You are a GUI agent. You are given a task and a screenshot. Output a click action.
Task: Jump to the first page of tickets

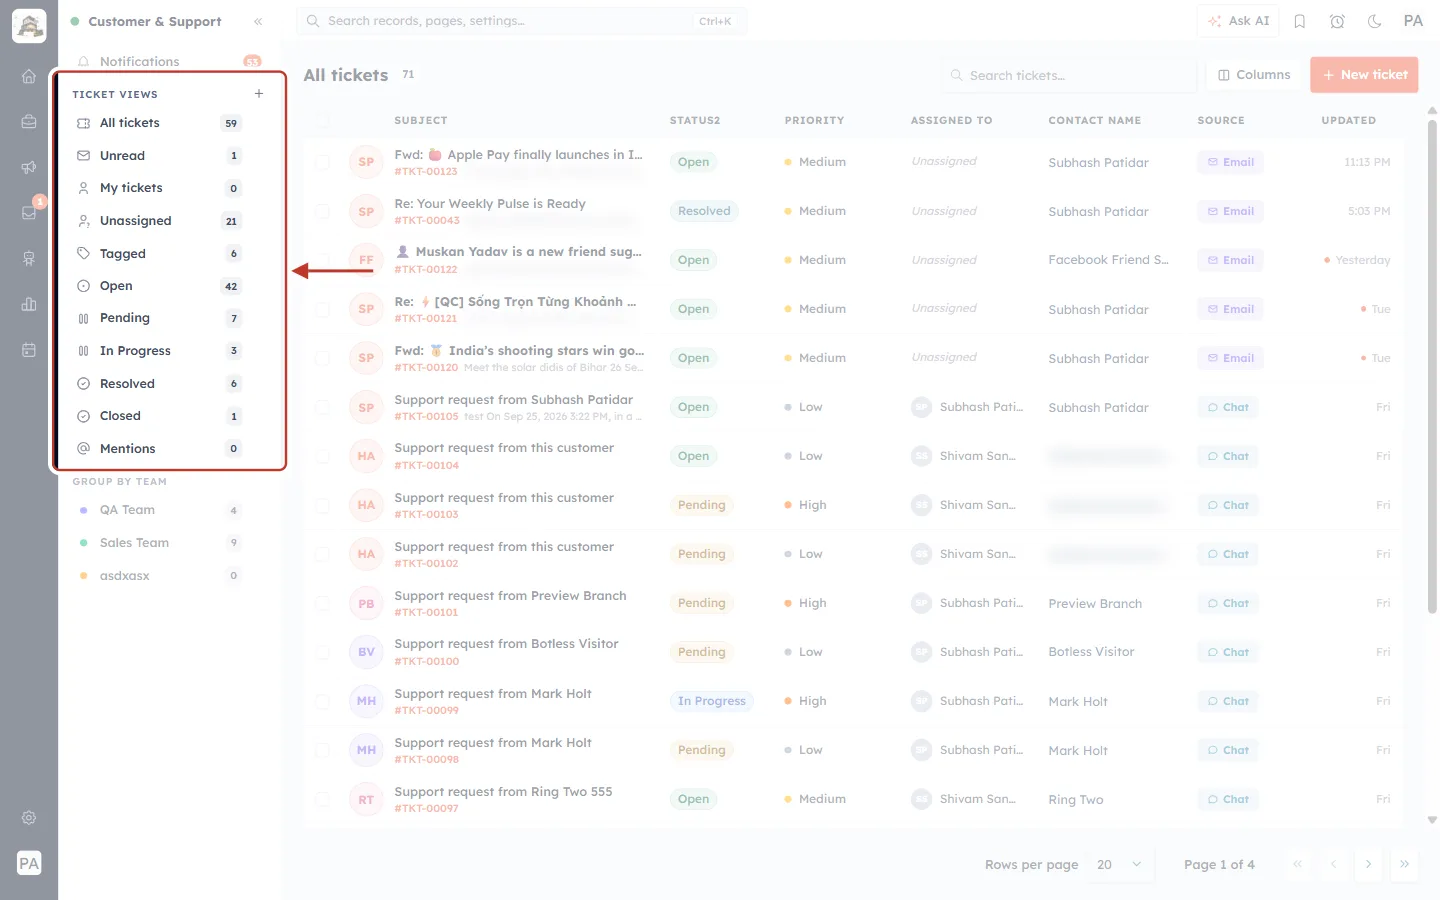pyautogui.click(x=1297, y=865)
